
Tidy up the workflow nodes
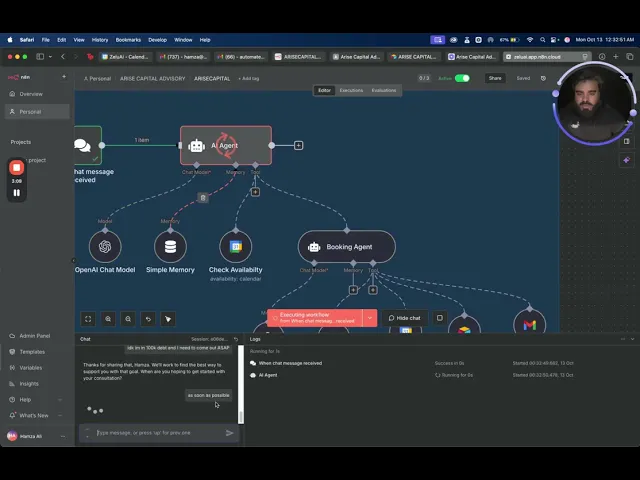(x=168, y=319)
